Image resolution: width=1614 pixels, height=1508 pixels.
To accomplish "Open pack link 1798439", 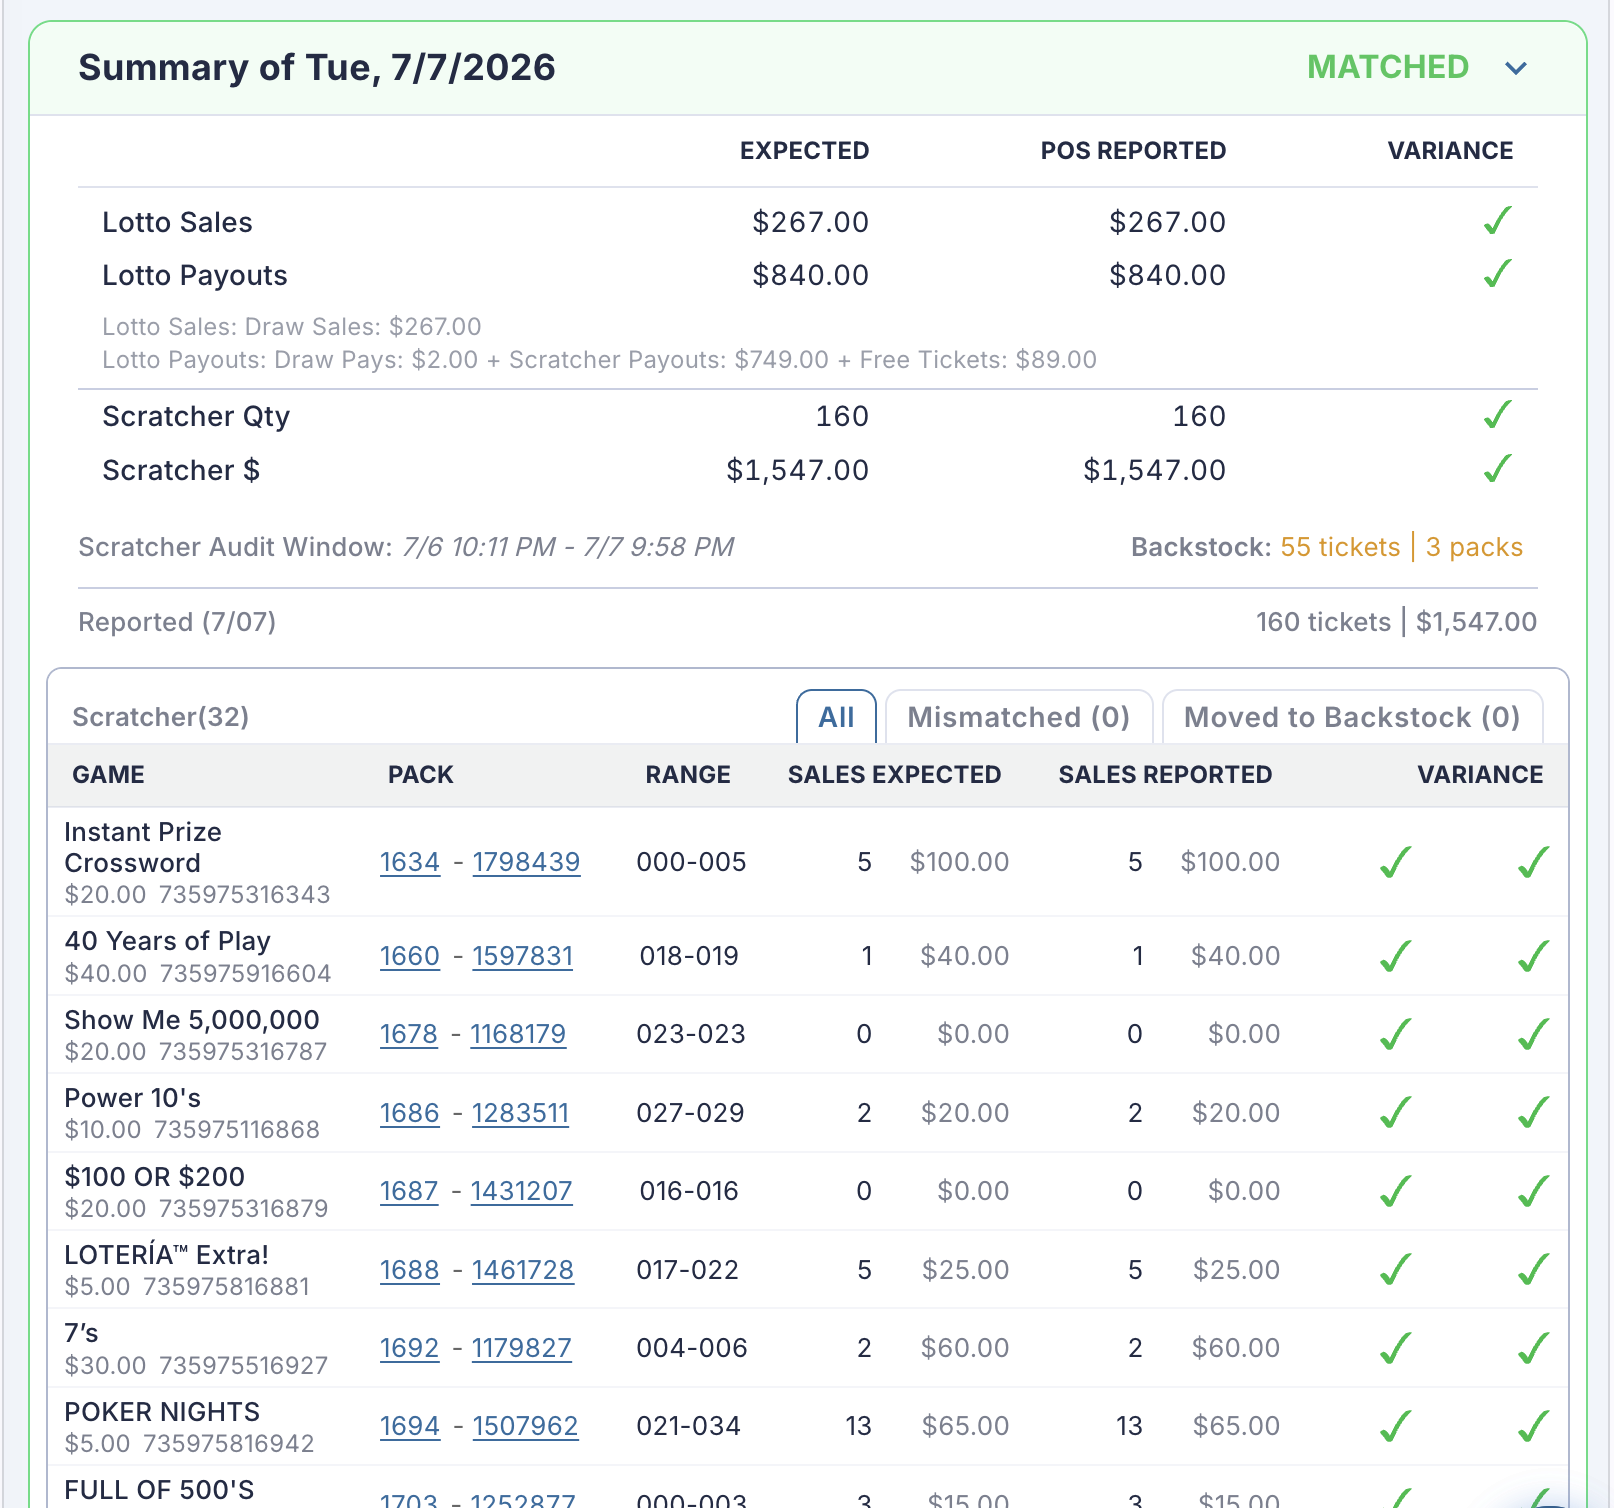I will tap(526, 862).
